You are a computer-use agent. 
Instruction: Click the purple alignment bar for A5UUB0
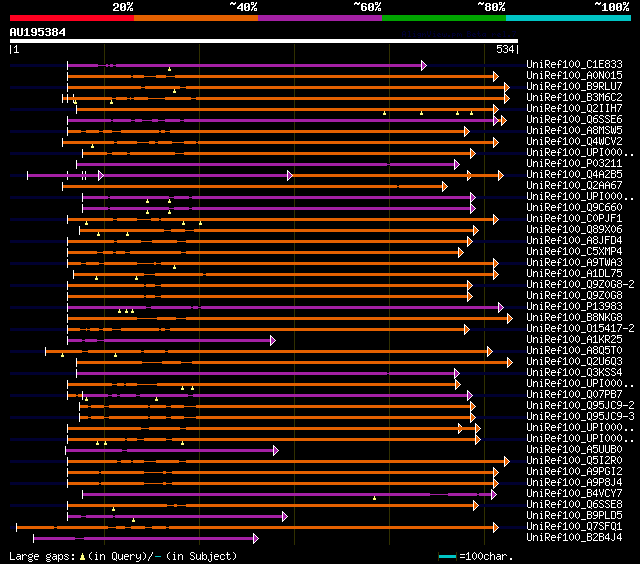pyautogui.click(x=172, y=451)
